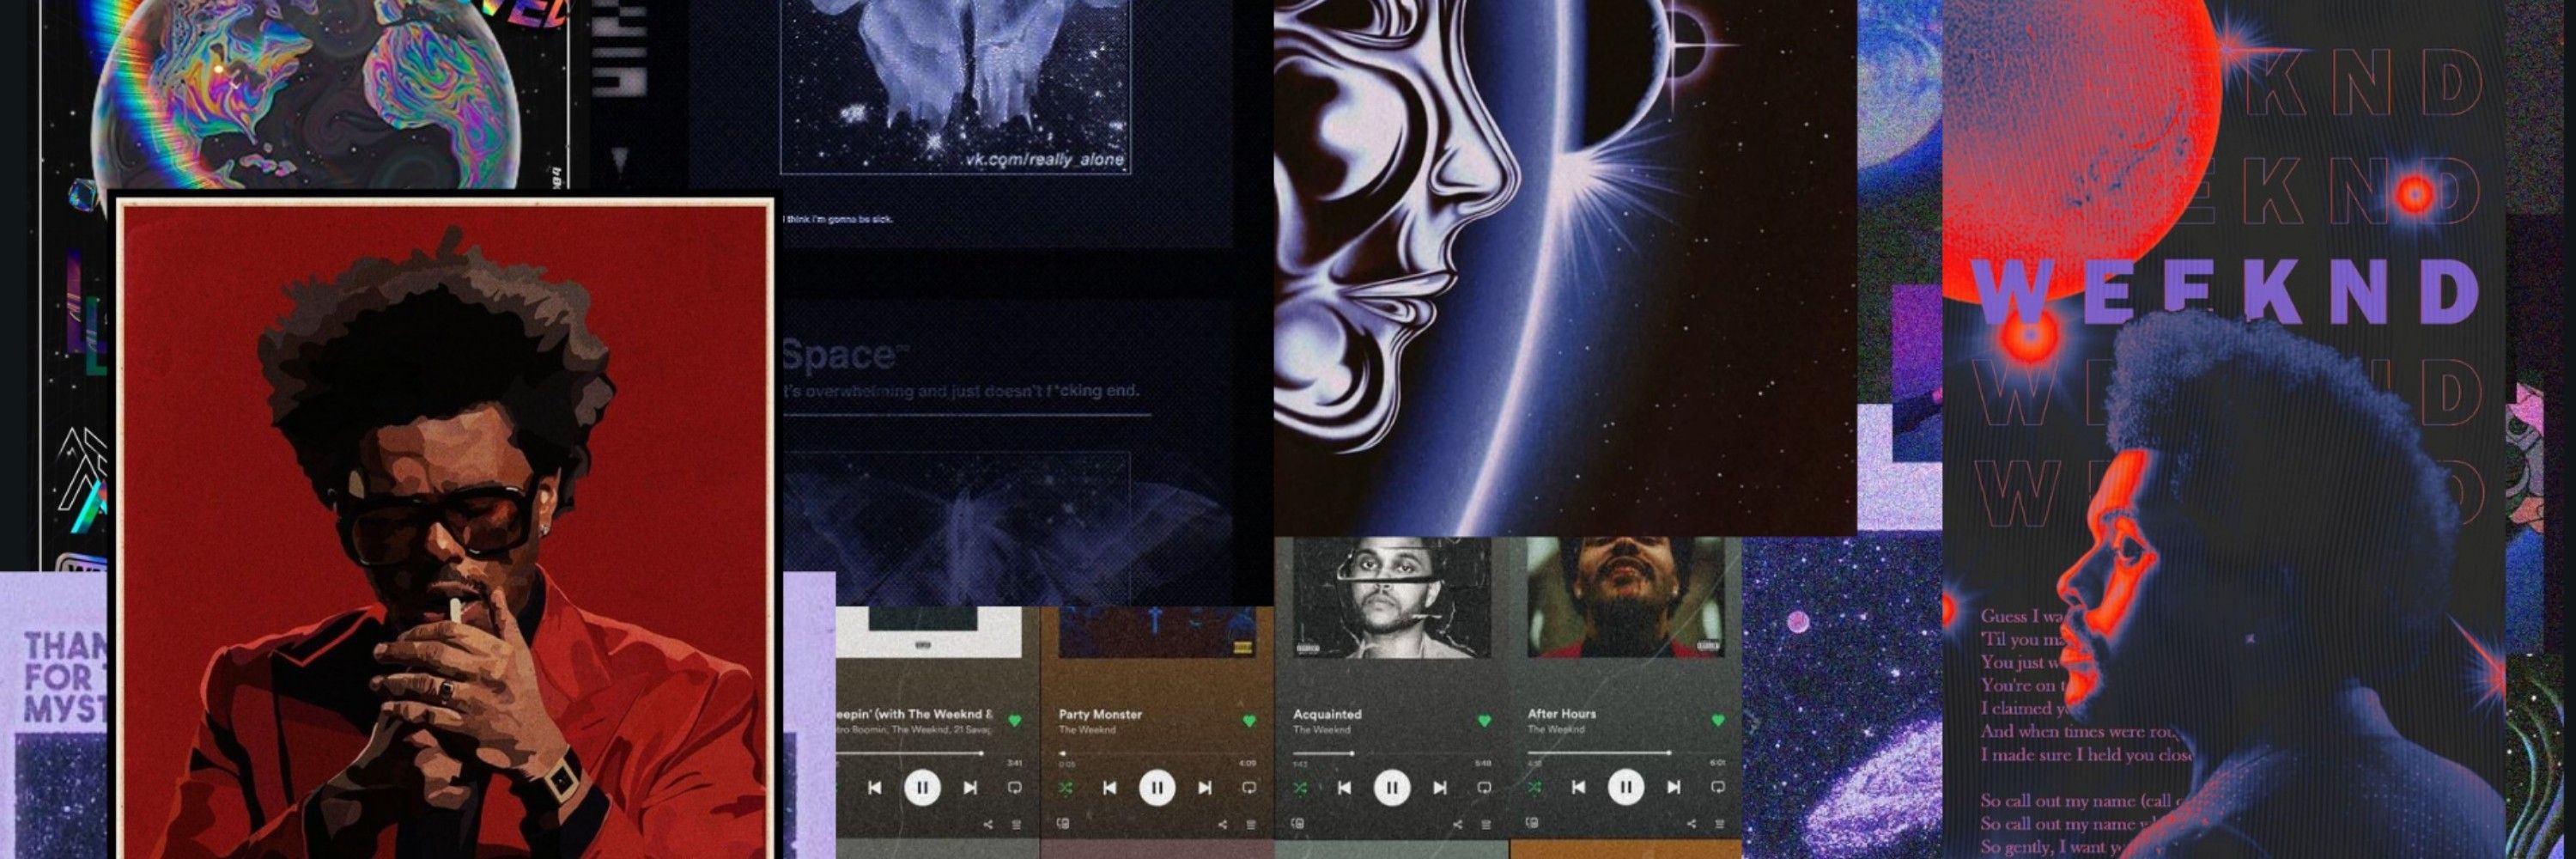2576x859 pixels.
Task: Unlike the Acquainted song heart
Action: click(x=1484, y=720)
